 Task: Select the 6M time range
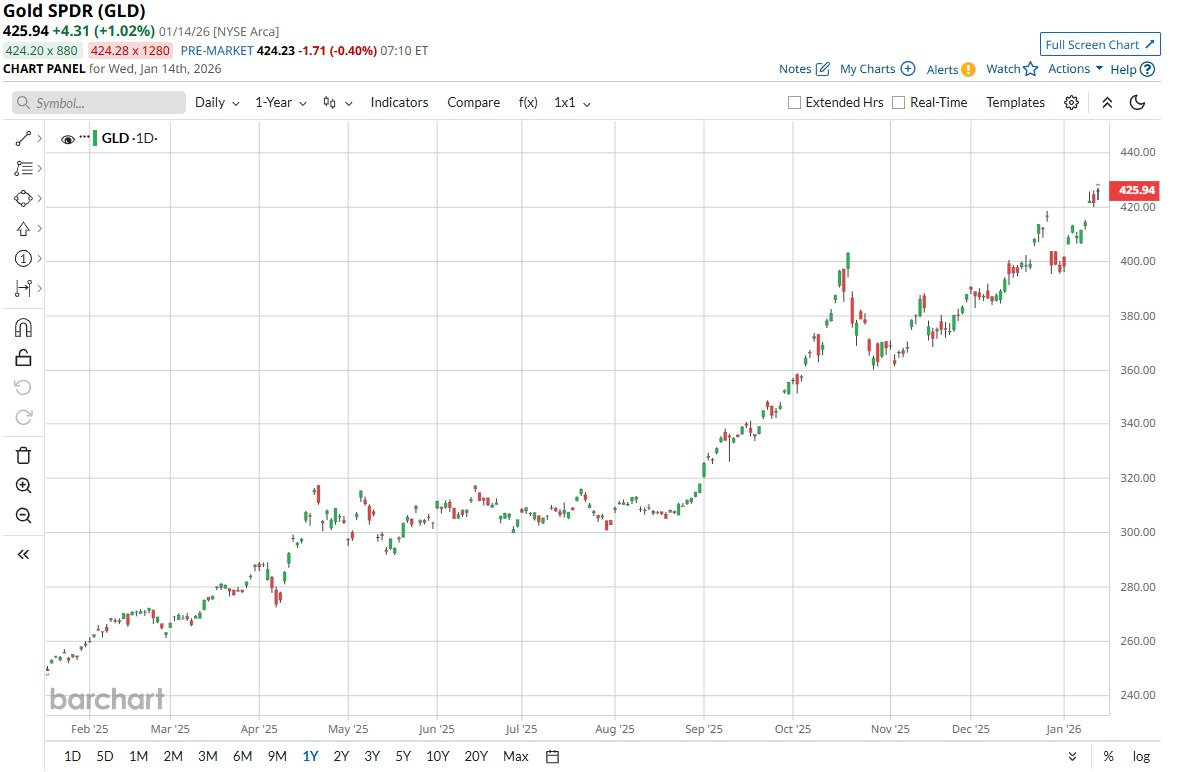point(242,756)
